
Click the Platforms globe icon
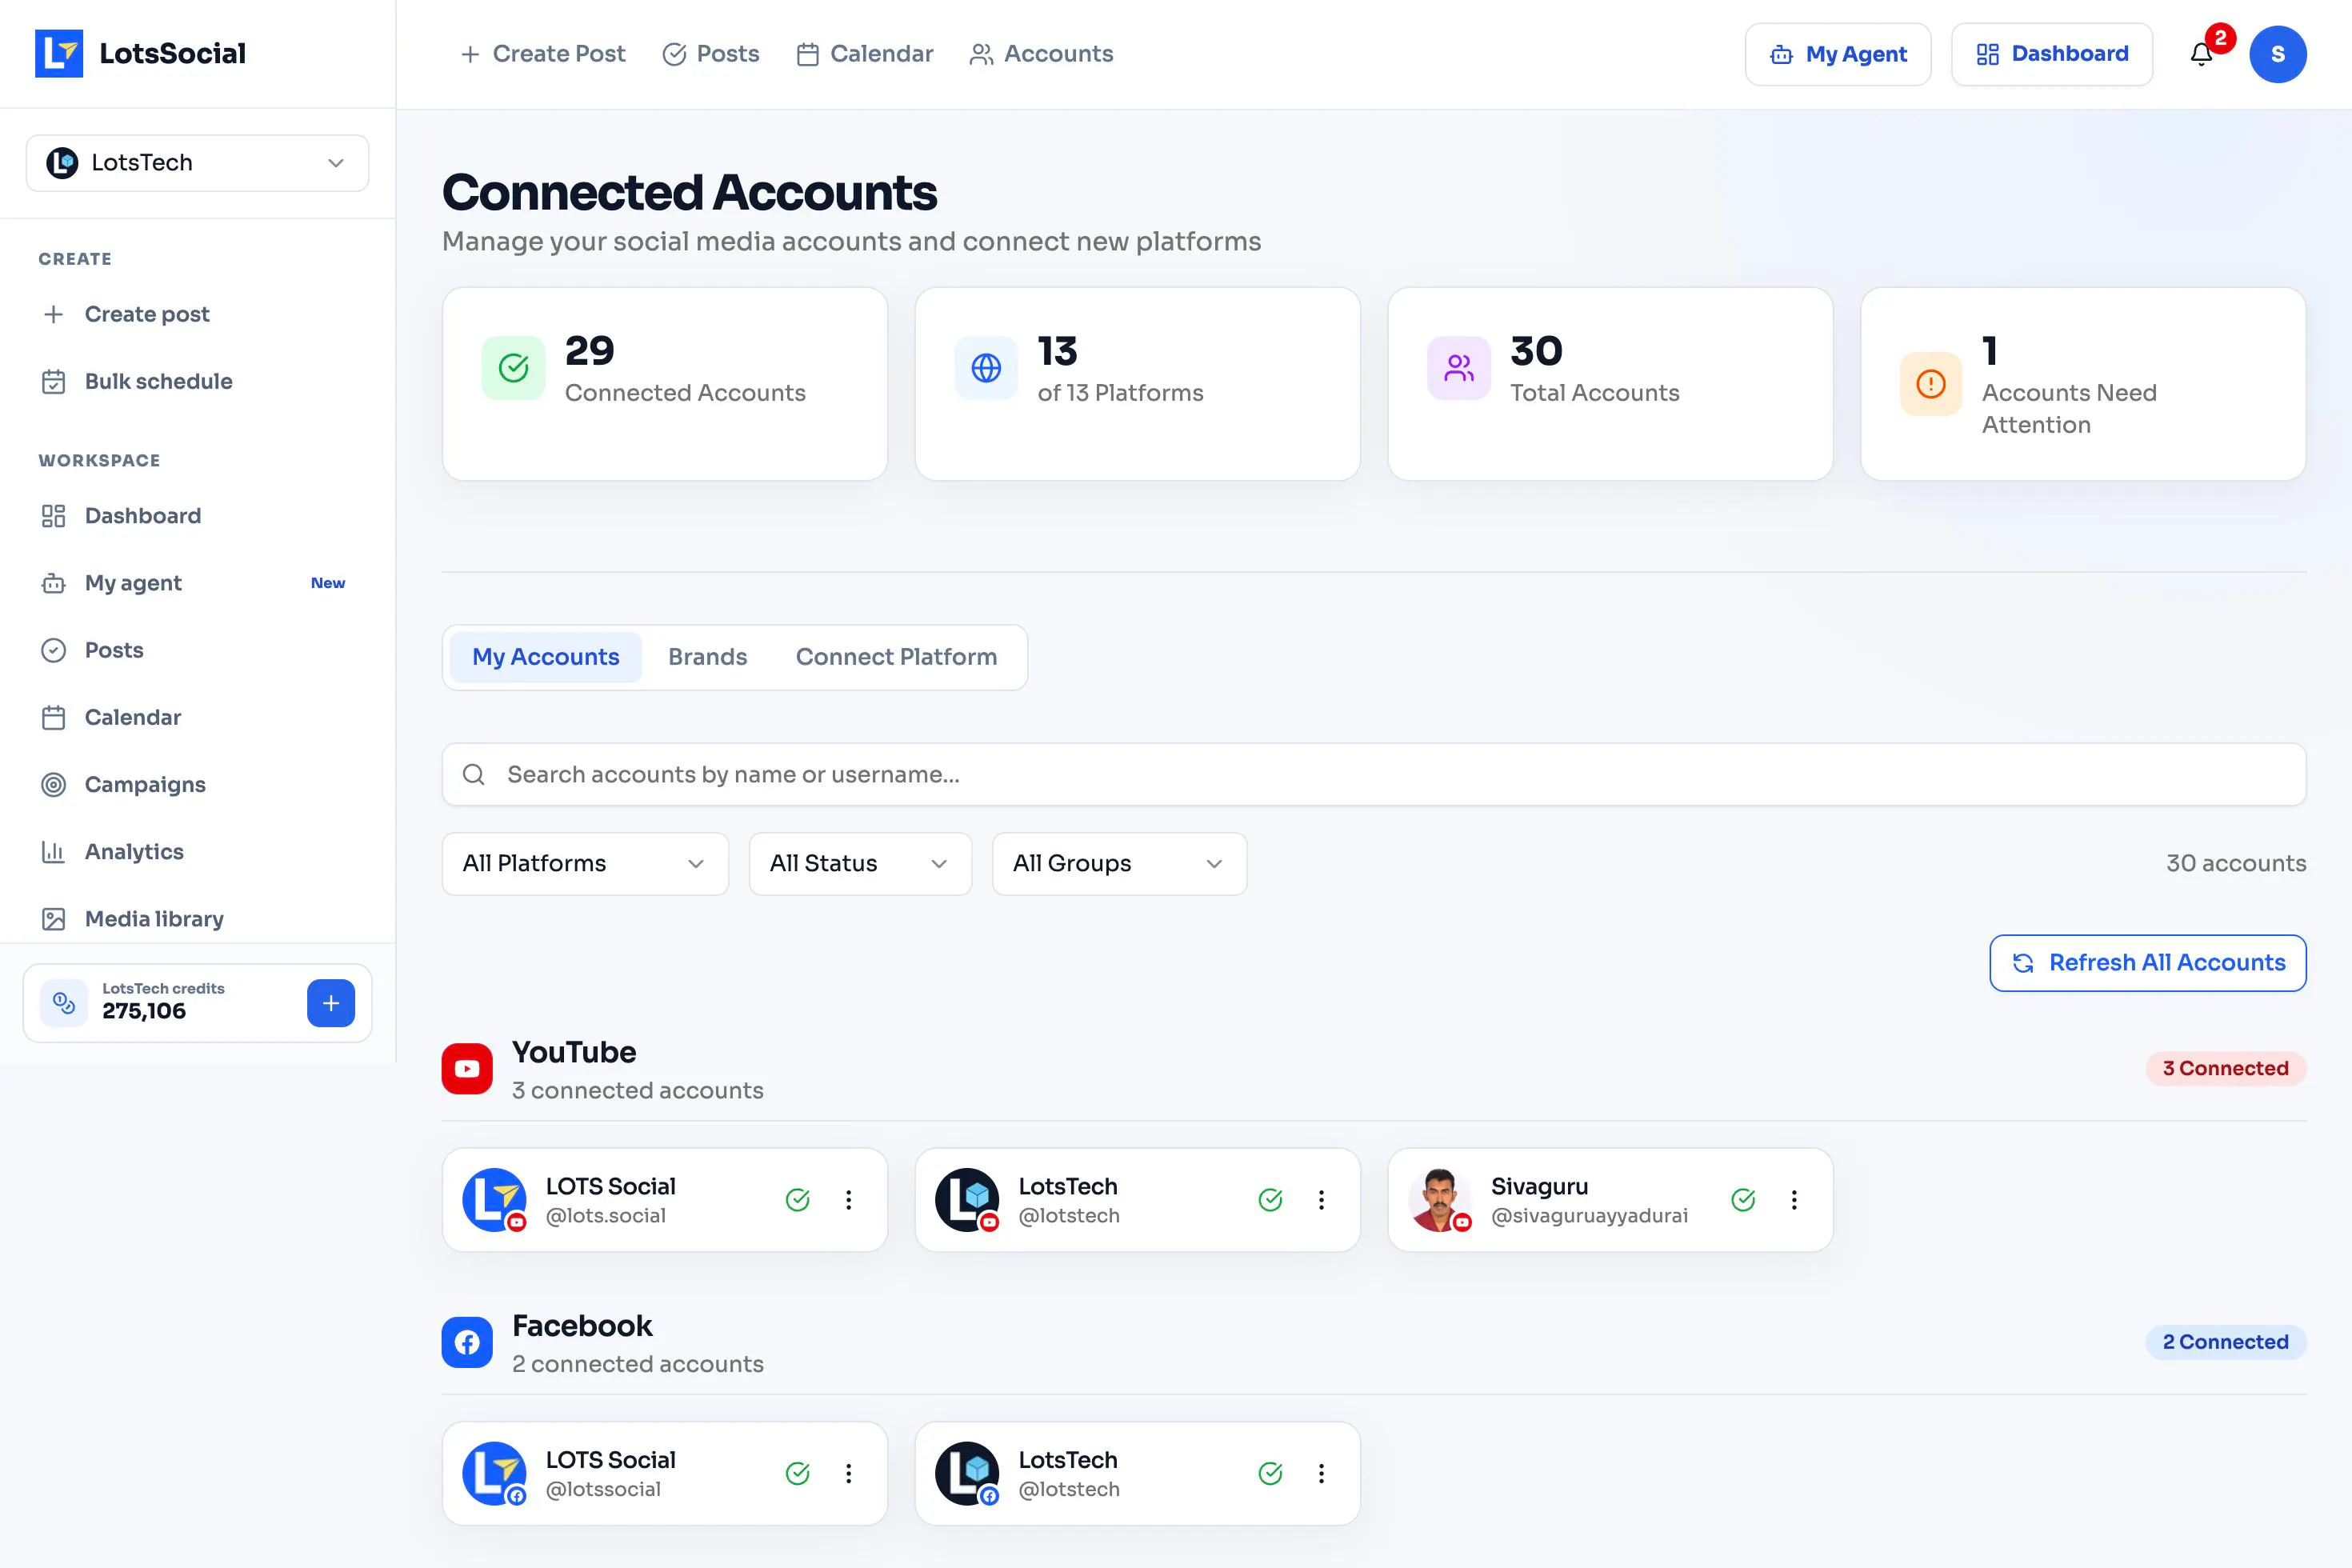coord(986,368)
